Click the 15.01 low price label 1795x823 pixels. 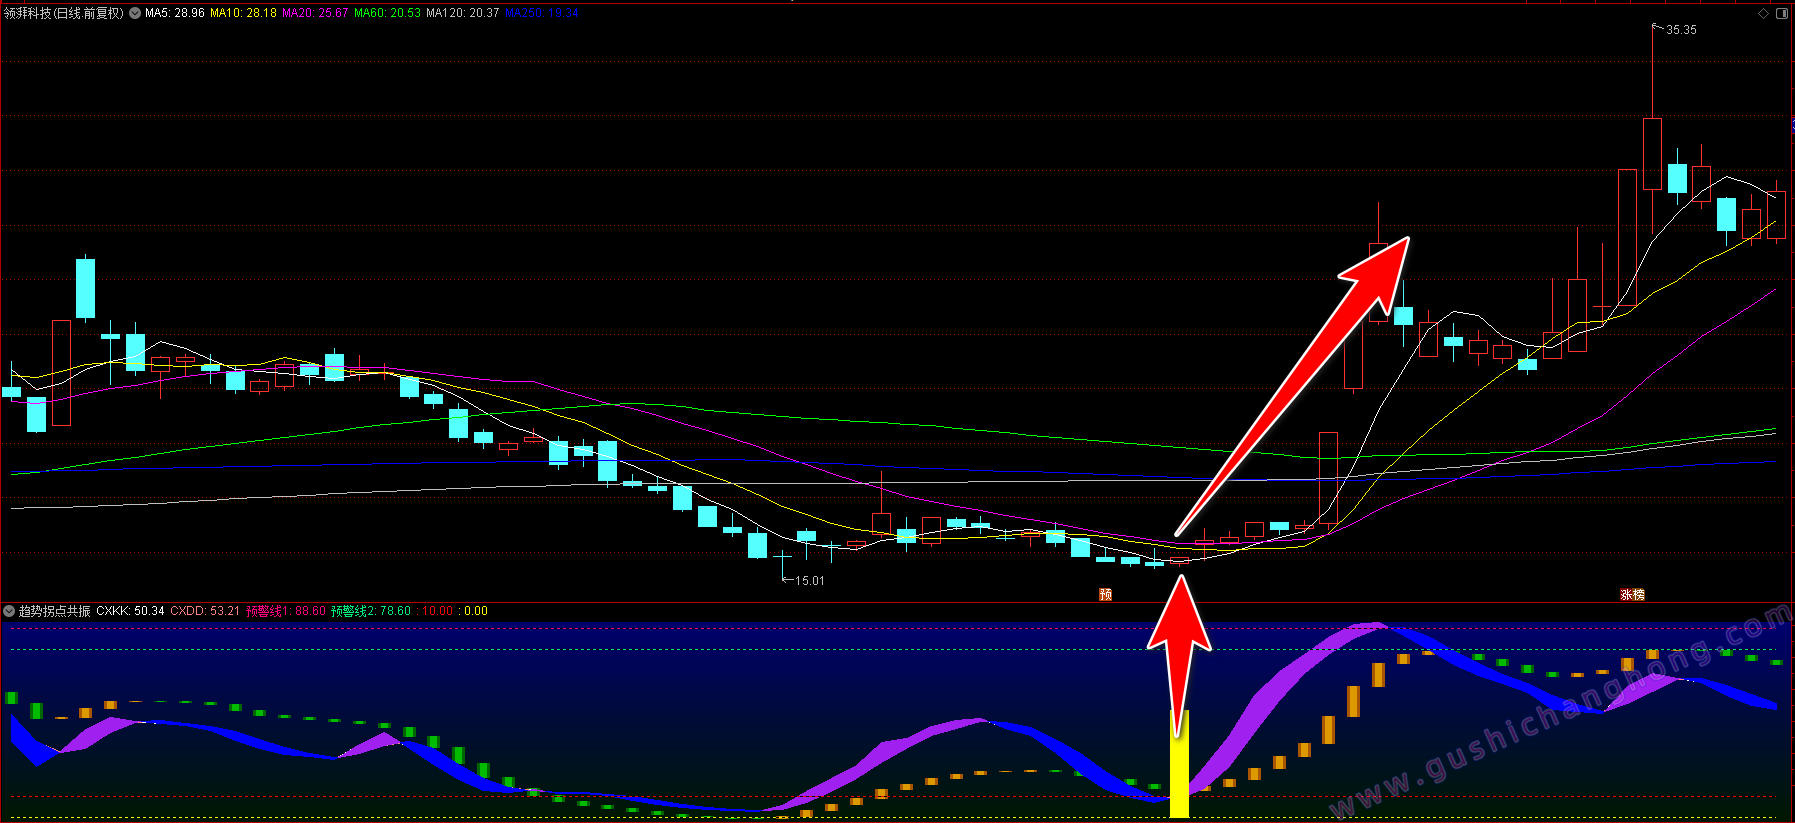pos(809,581)
